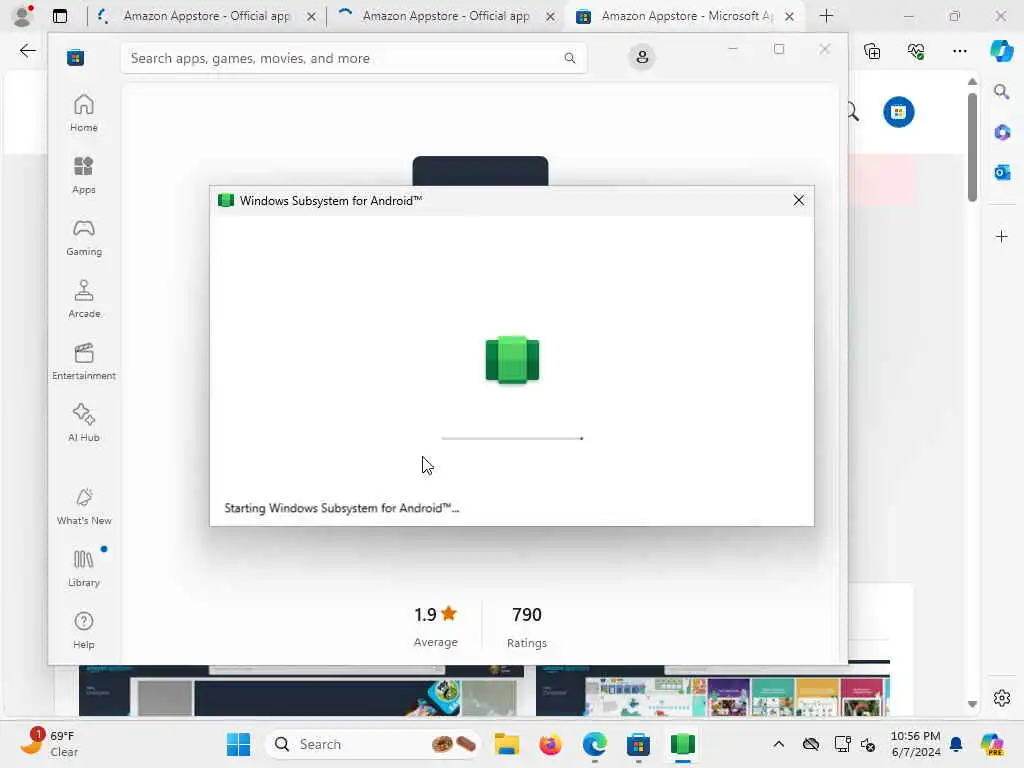Image resolution: width=1024 pixels, height=768 pixels.
Task: Open Windows Start menu
Action: (238, 744)
